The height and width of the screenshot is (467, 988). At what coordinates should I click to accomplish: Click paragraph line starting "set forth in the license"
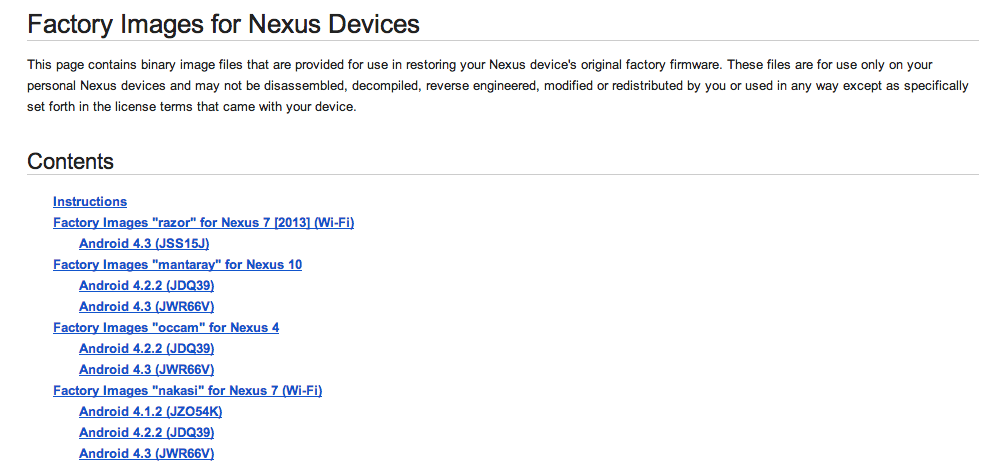tap(191, 107)
